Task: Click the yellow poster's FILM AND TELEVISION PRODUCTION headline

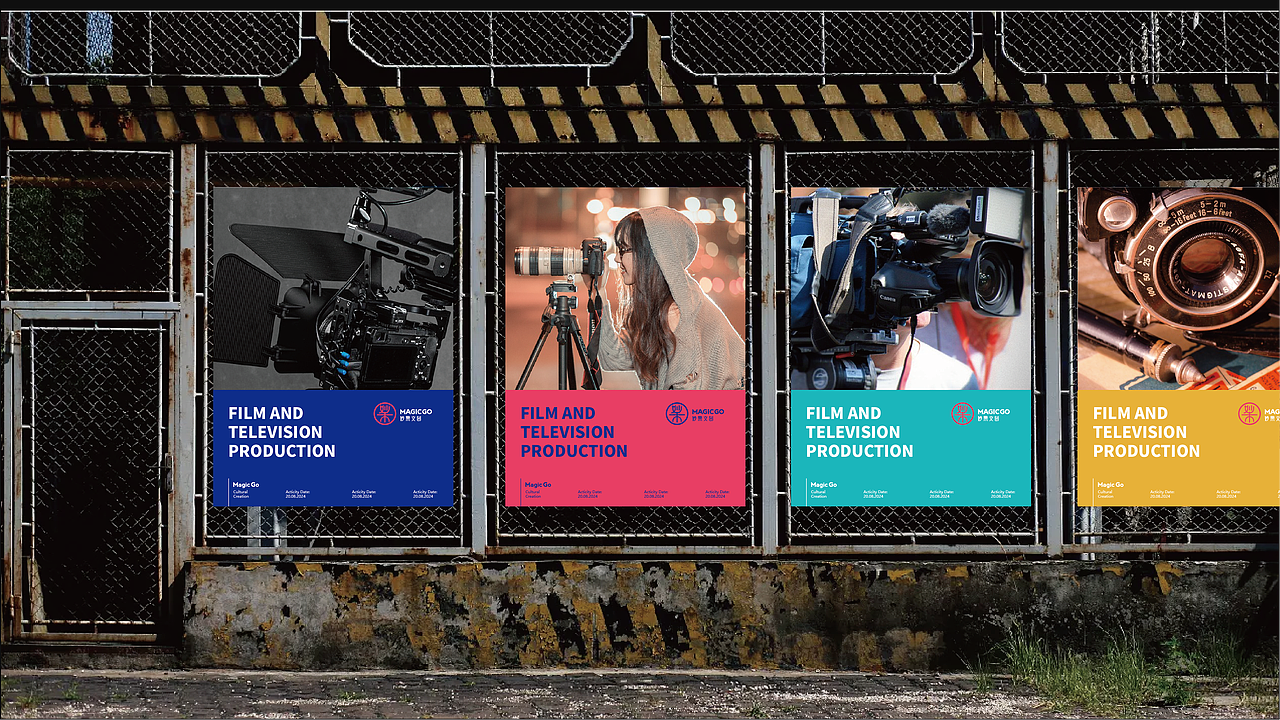Action: click(x=1146, y=432)
